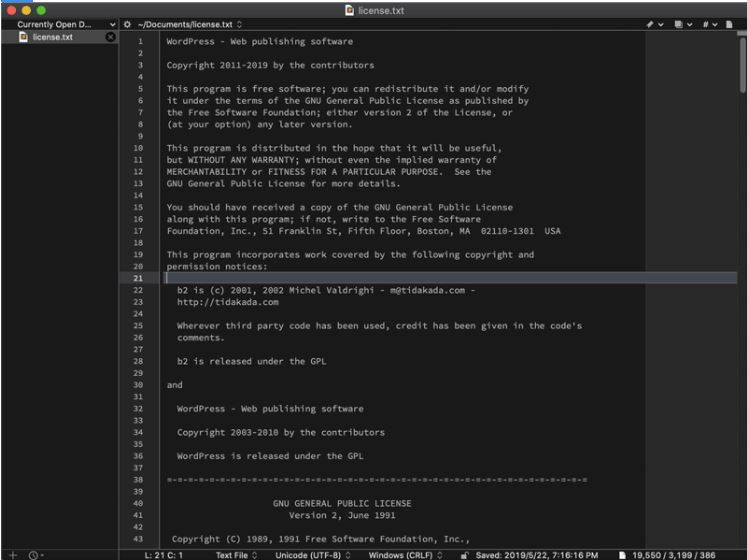Click 'WordPress is released under the GPL'
Viewport: 747px width, 560px height.
pyautogui.click(x=270, y=456)
